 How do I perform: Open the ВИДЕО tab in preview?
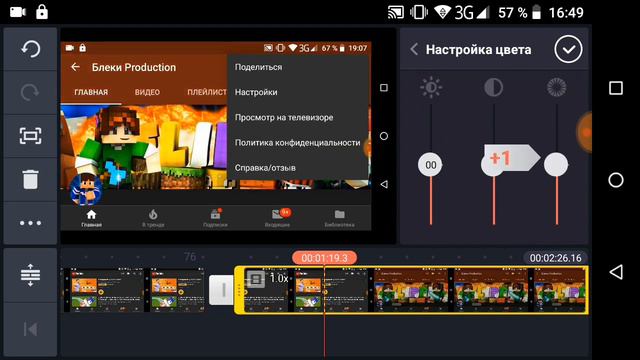[147, 92]
